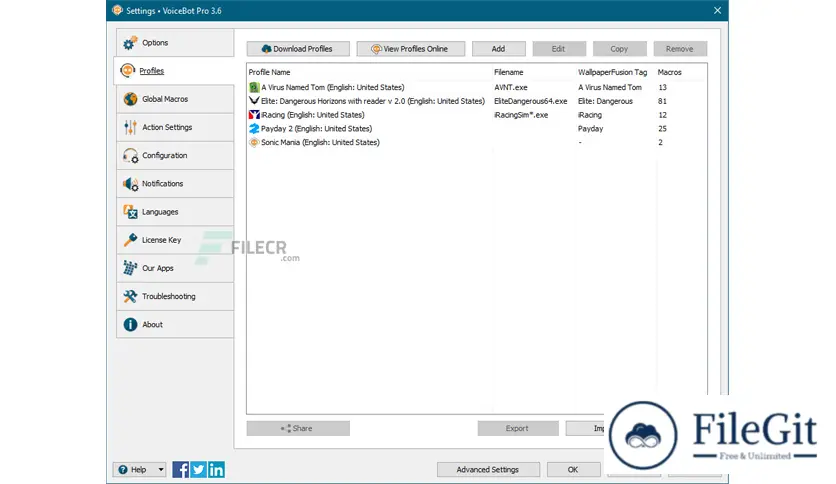Click the Remove profile button
The width and height of the screenshot is (836, 484).
point(680,49)
